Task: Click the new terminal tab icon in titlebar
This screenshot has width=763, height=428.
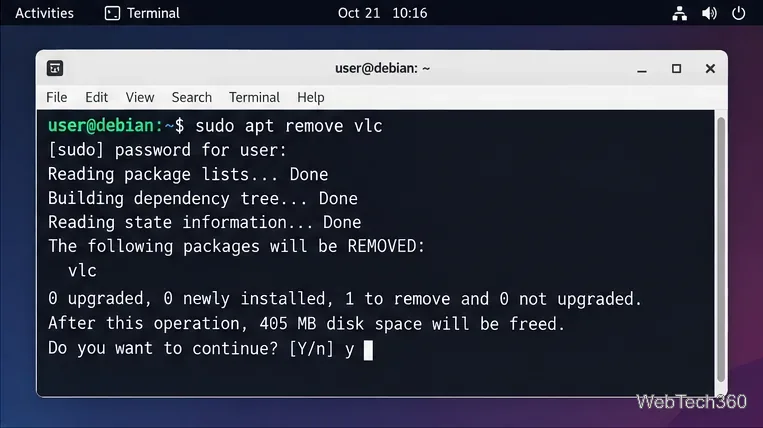Action: click(x=55, y=68)
